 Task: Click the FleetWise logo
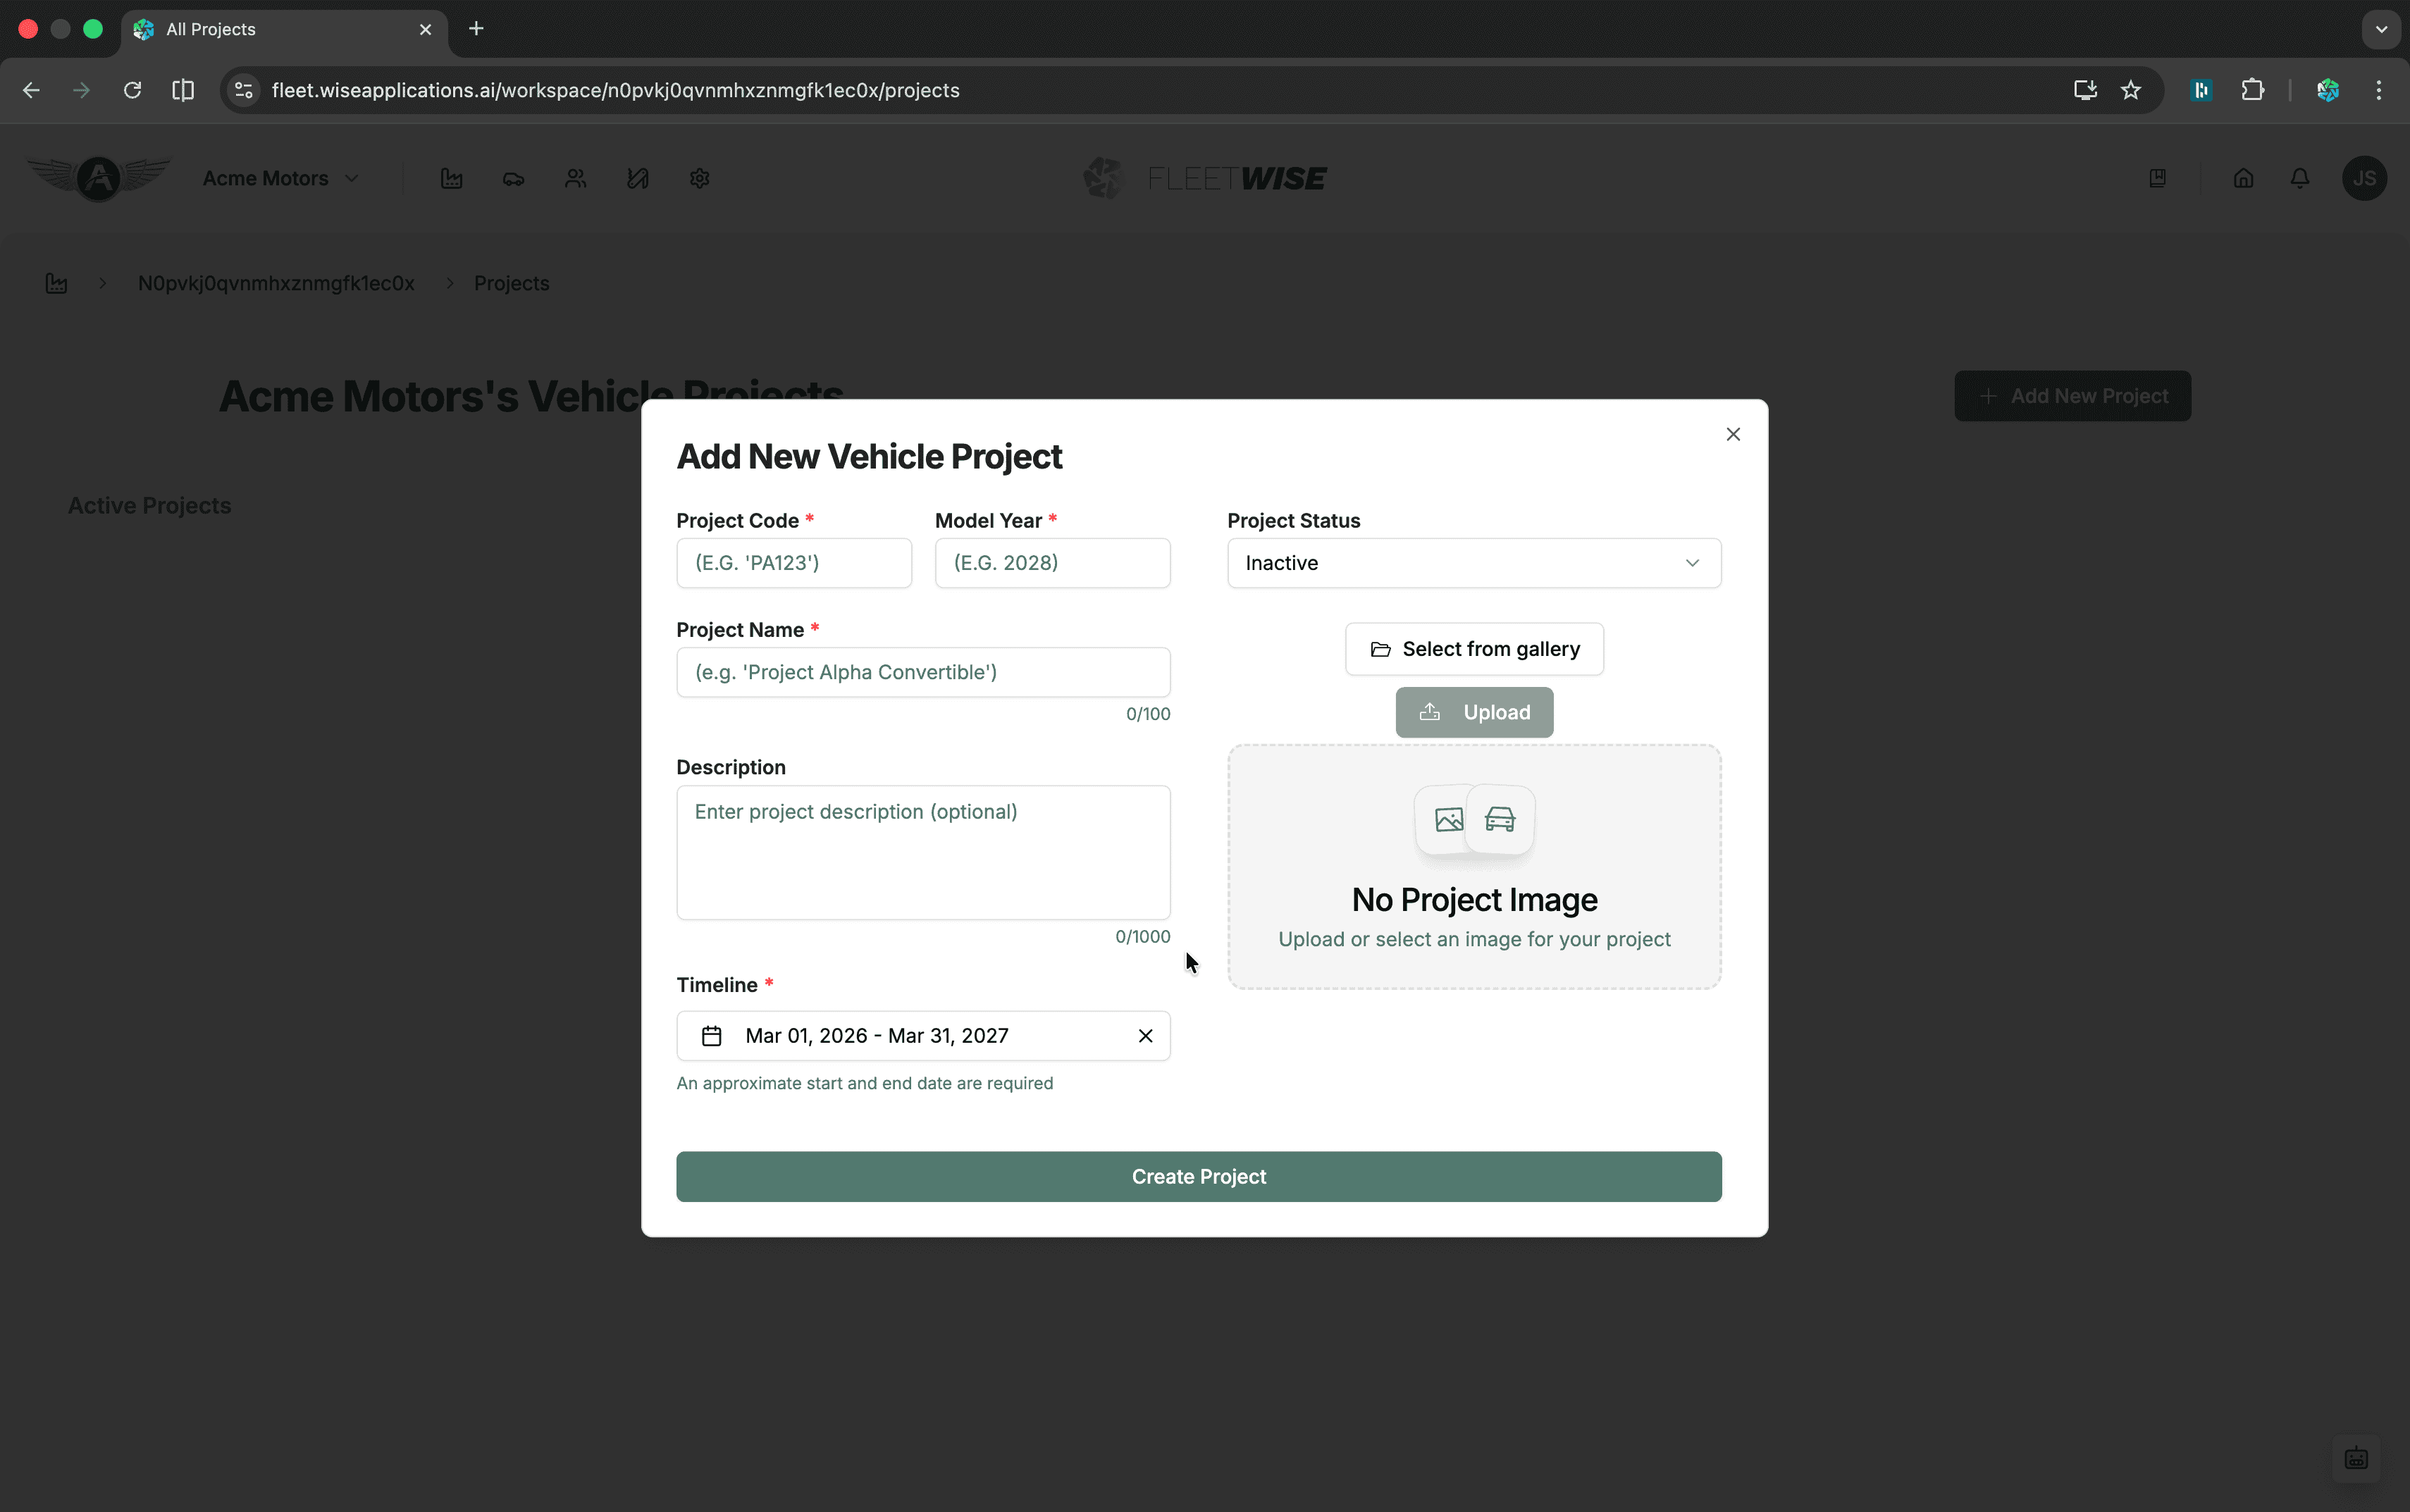(x=1205, y=178)
